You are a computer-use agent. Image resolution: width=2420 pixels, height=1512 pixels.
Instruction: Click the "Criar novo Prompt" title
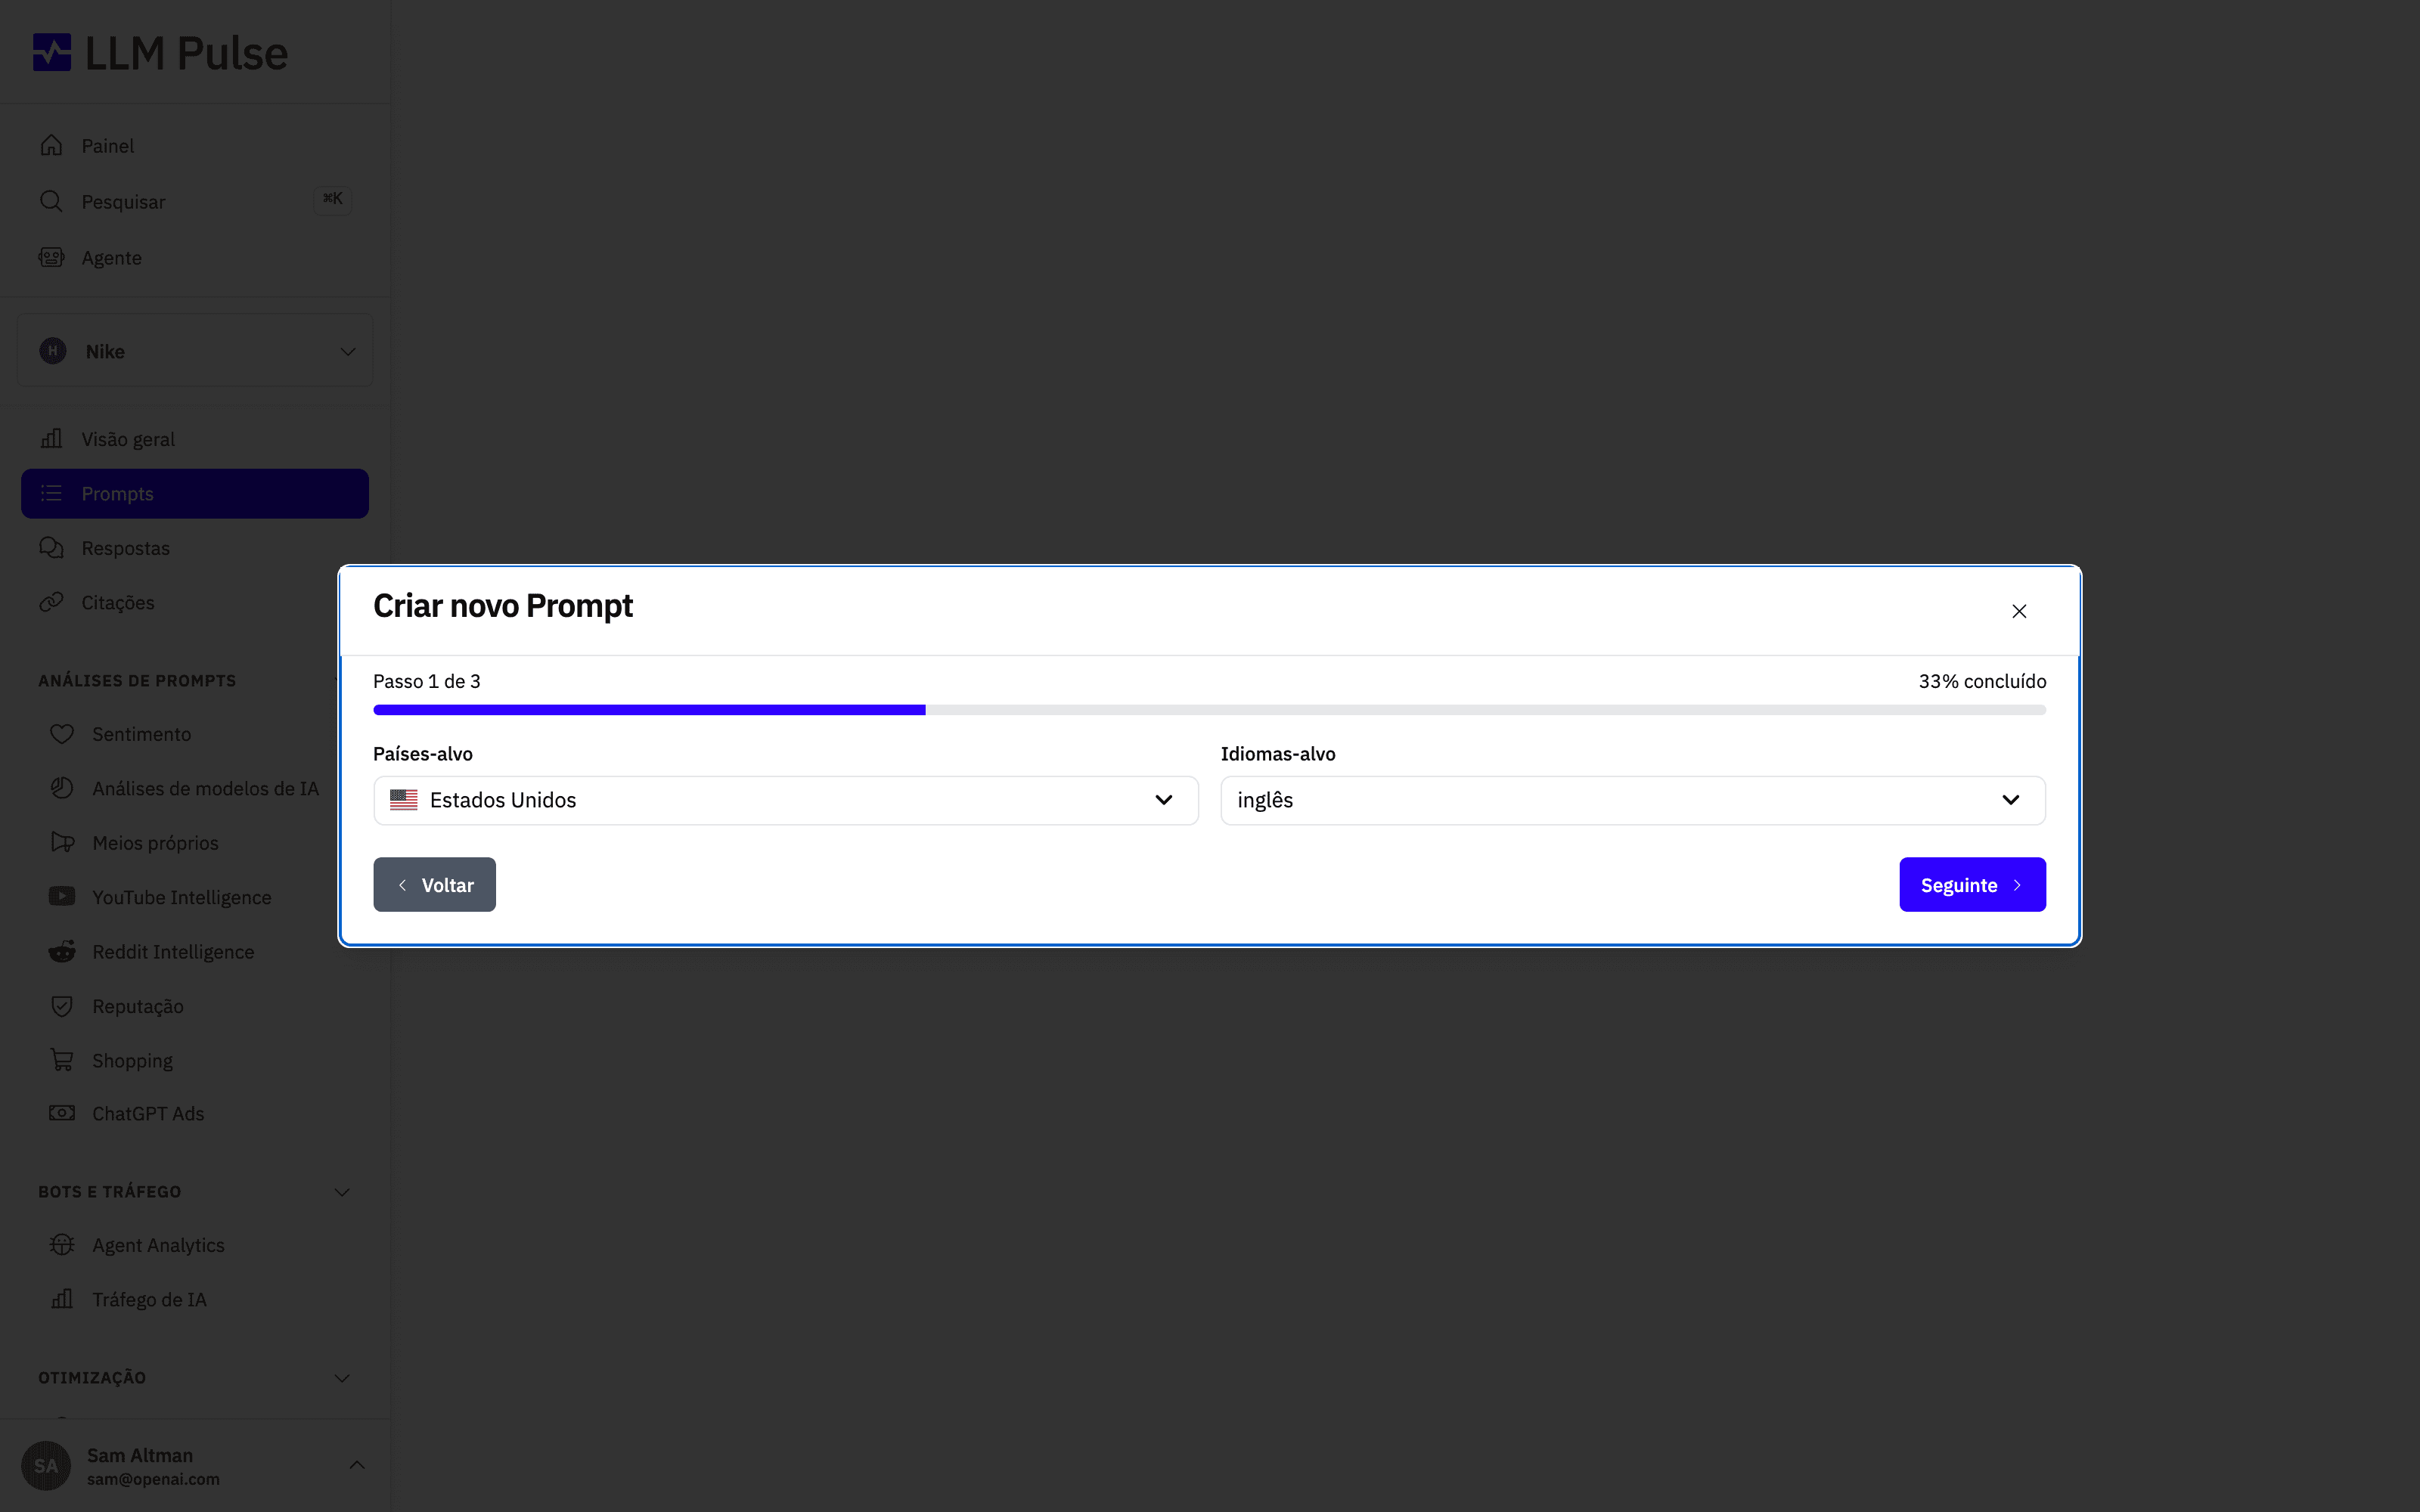[503, 606]
